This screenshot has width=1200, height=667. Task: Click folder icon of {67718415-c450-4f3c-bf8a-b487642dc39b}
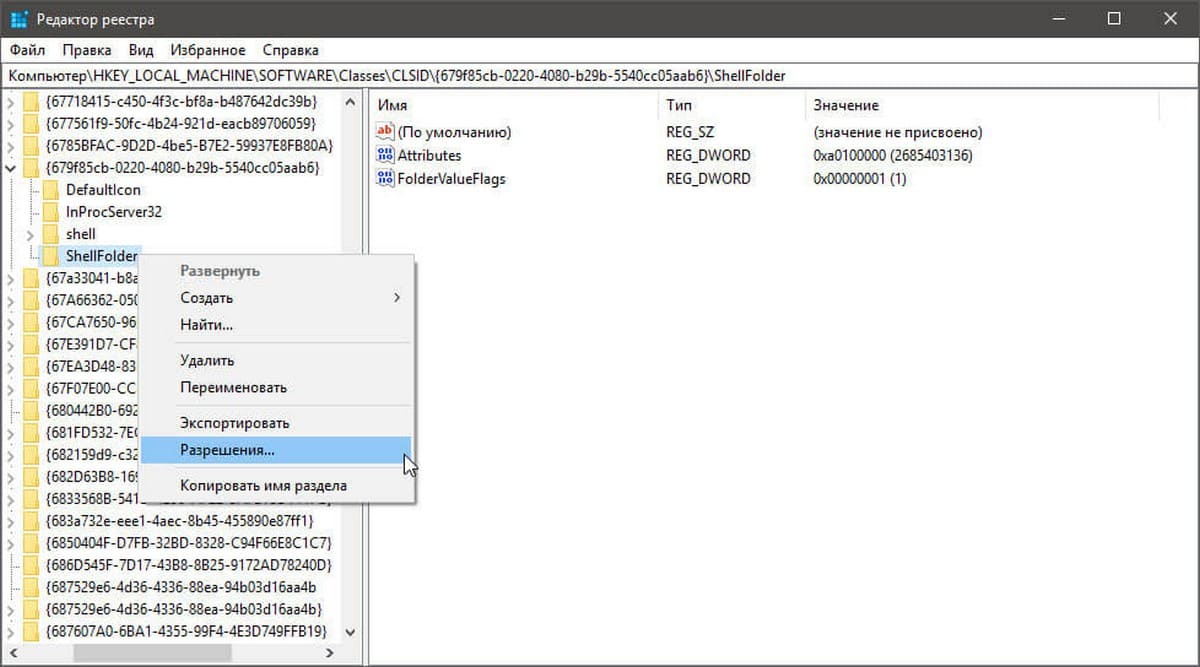tap(31, 102)
